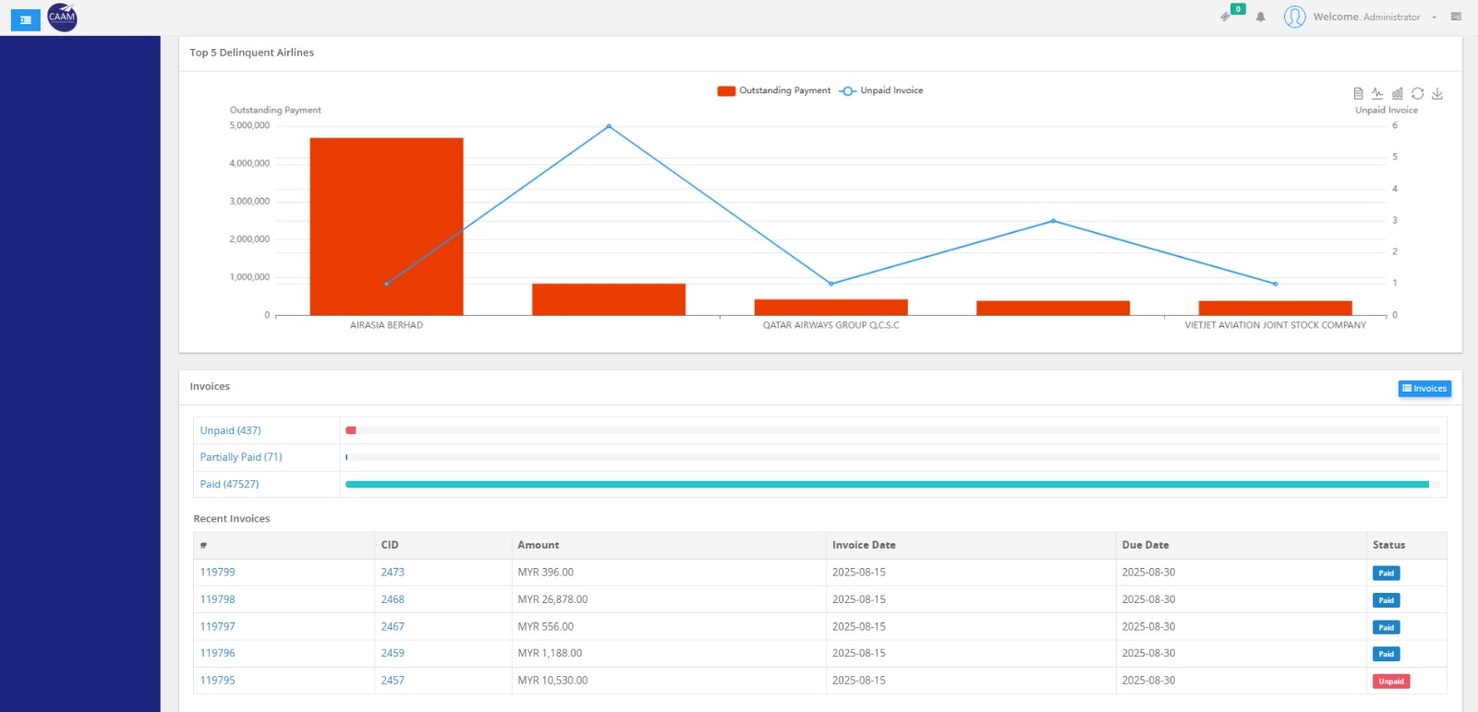Open the far-right header panel icon
This screenshot has width=1478, height=712.
click(1456, 17)
